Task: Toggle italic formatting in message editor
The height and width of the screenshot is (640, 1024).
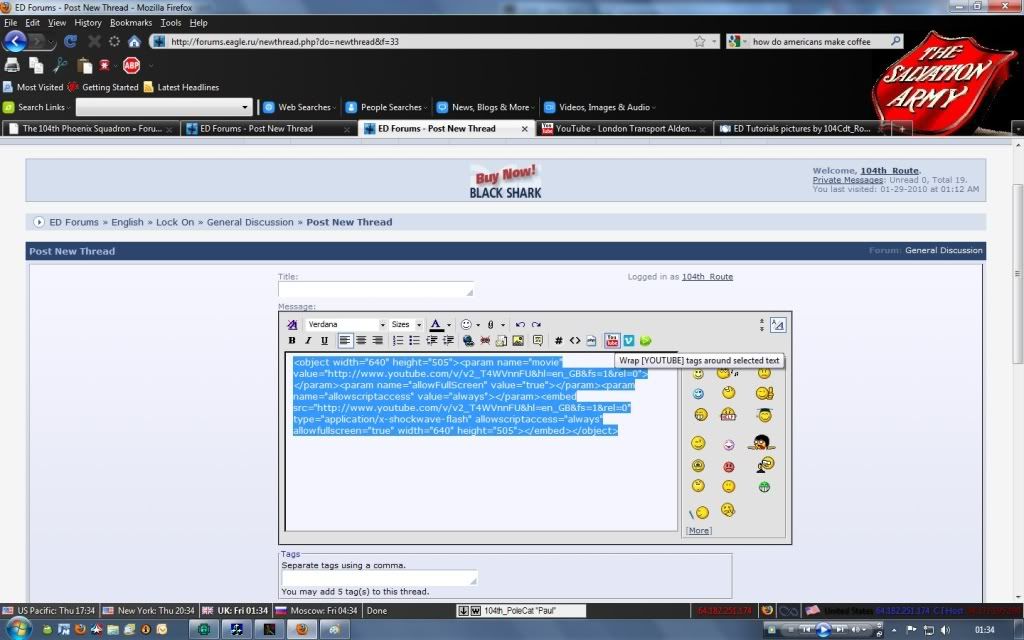Action: click(308, 341)
